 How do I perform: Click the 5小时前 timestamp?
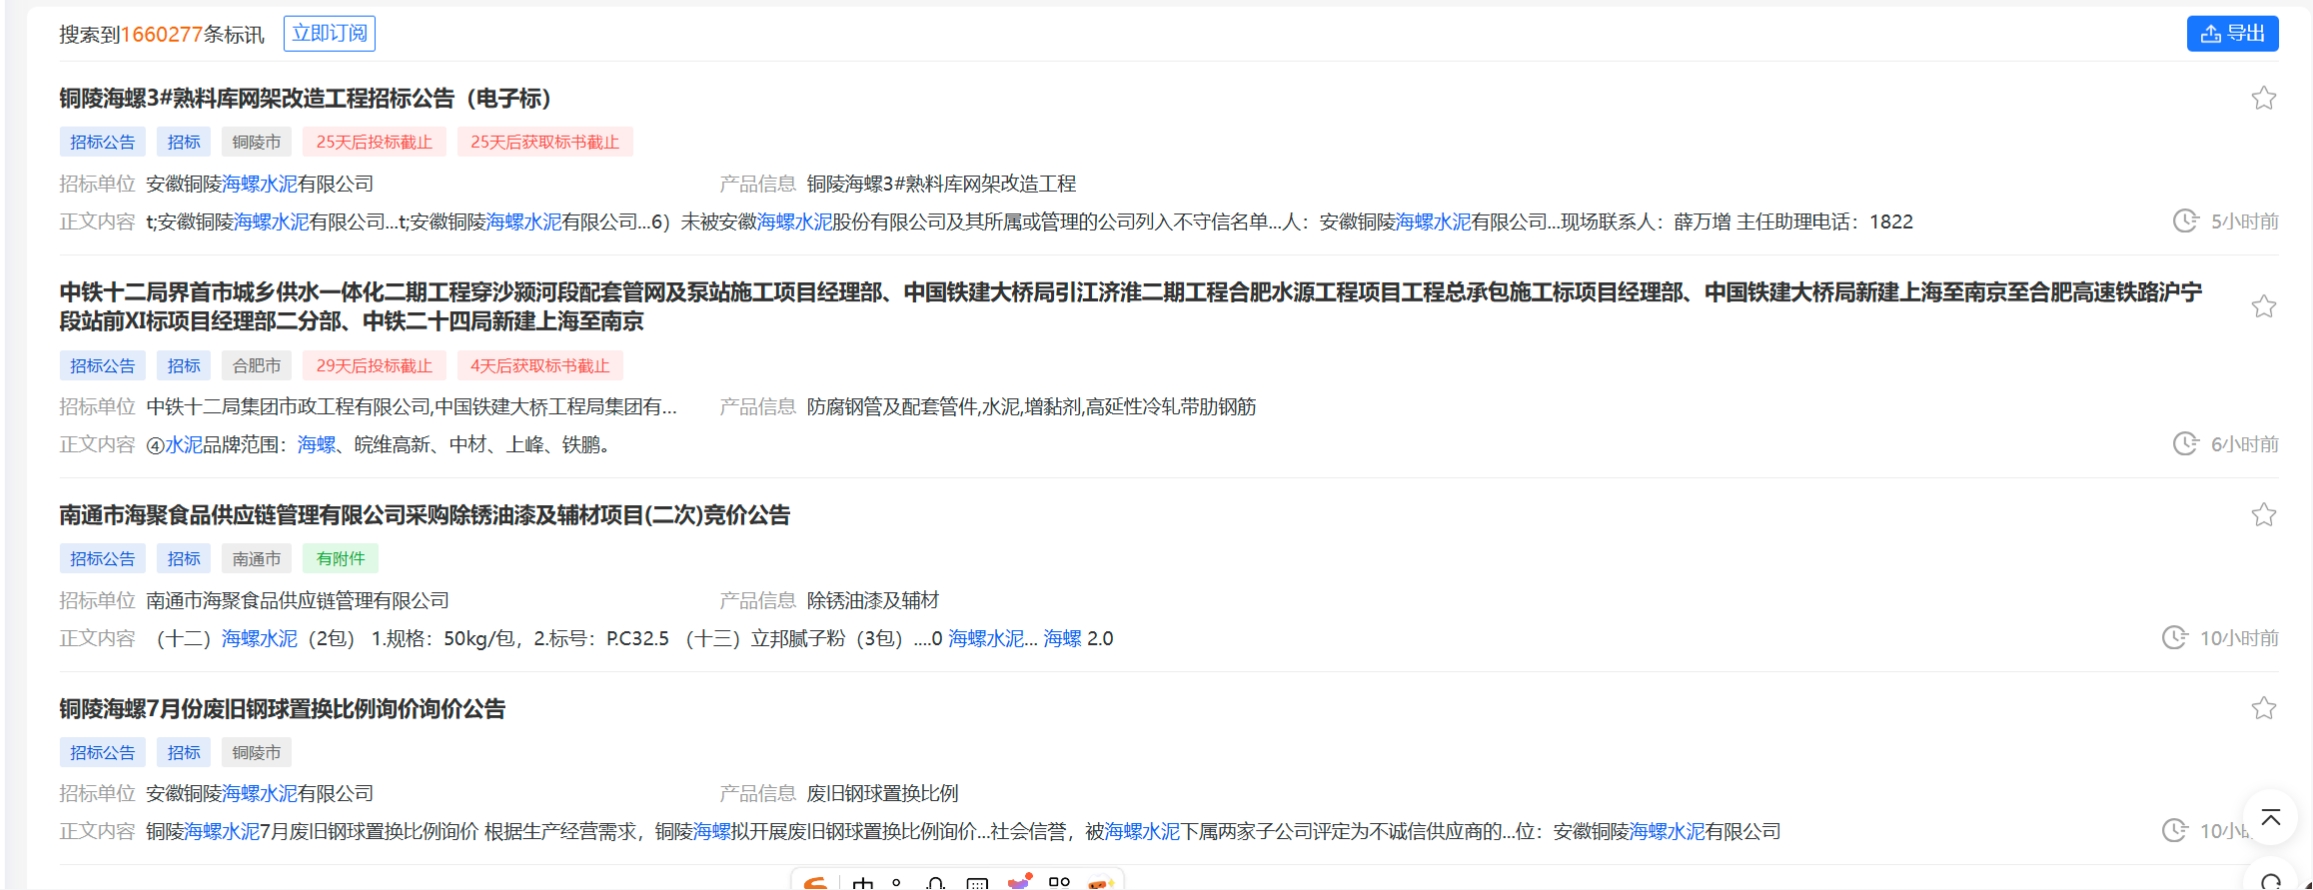tap(2244, 221)
